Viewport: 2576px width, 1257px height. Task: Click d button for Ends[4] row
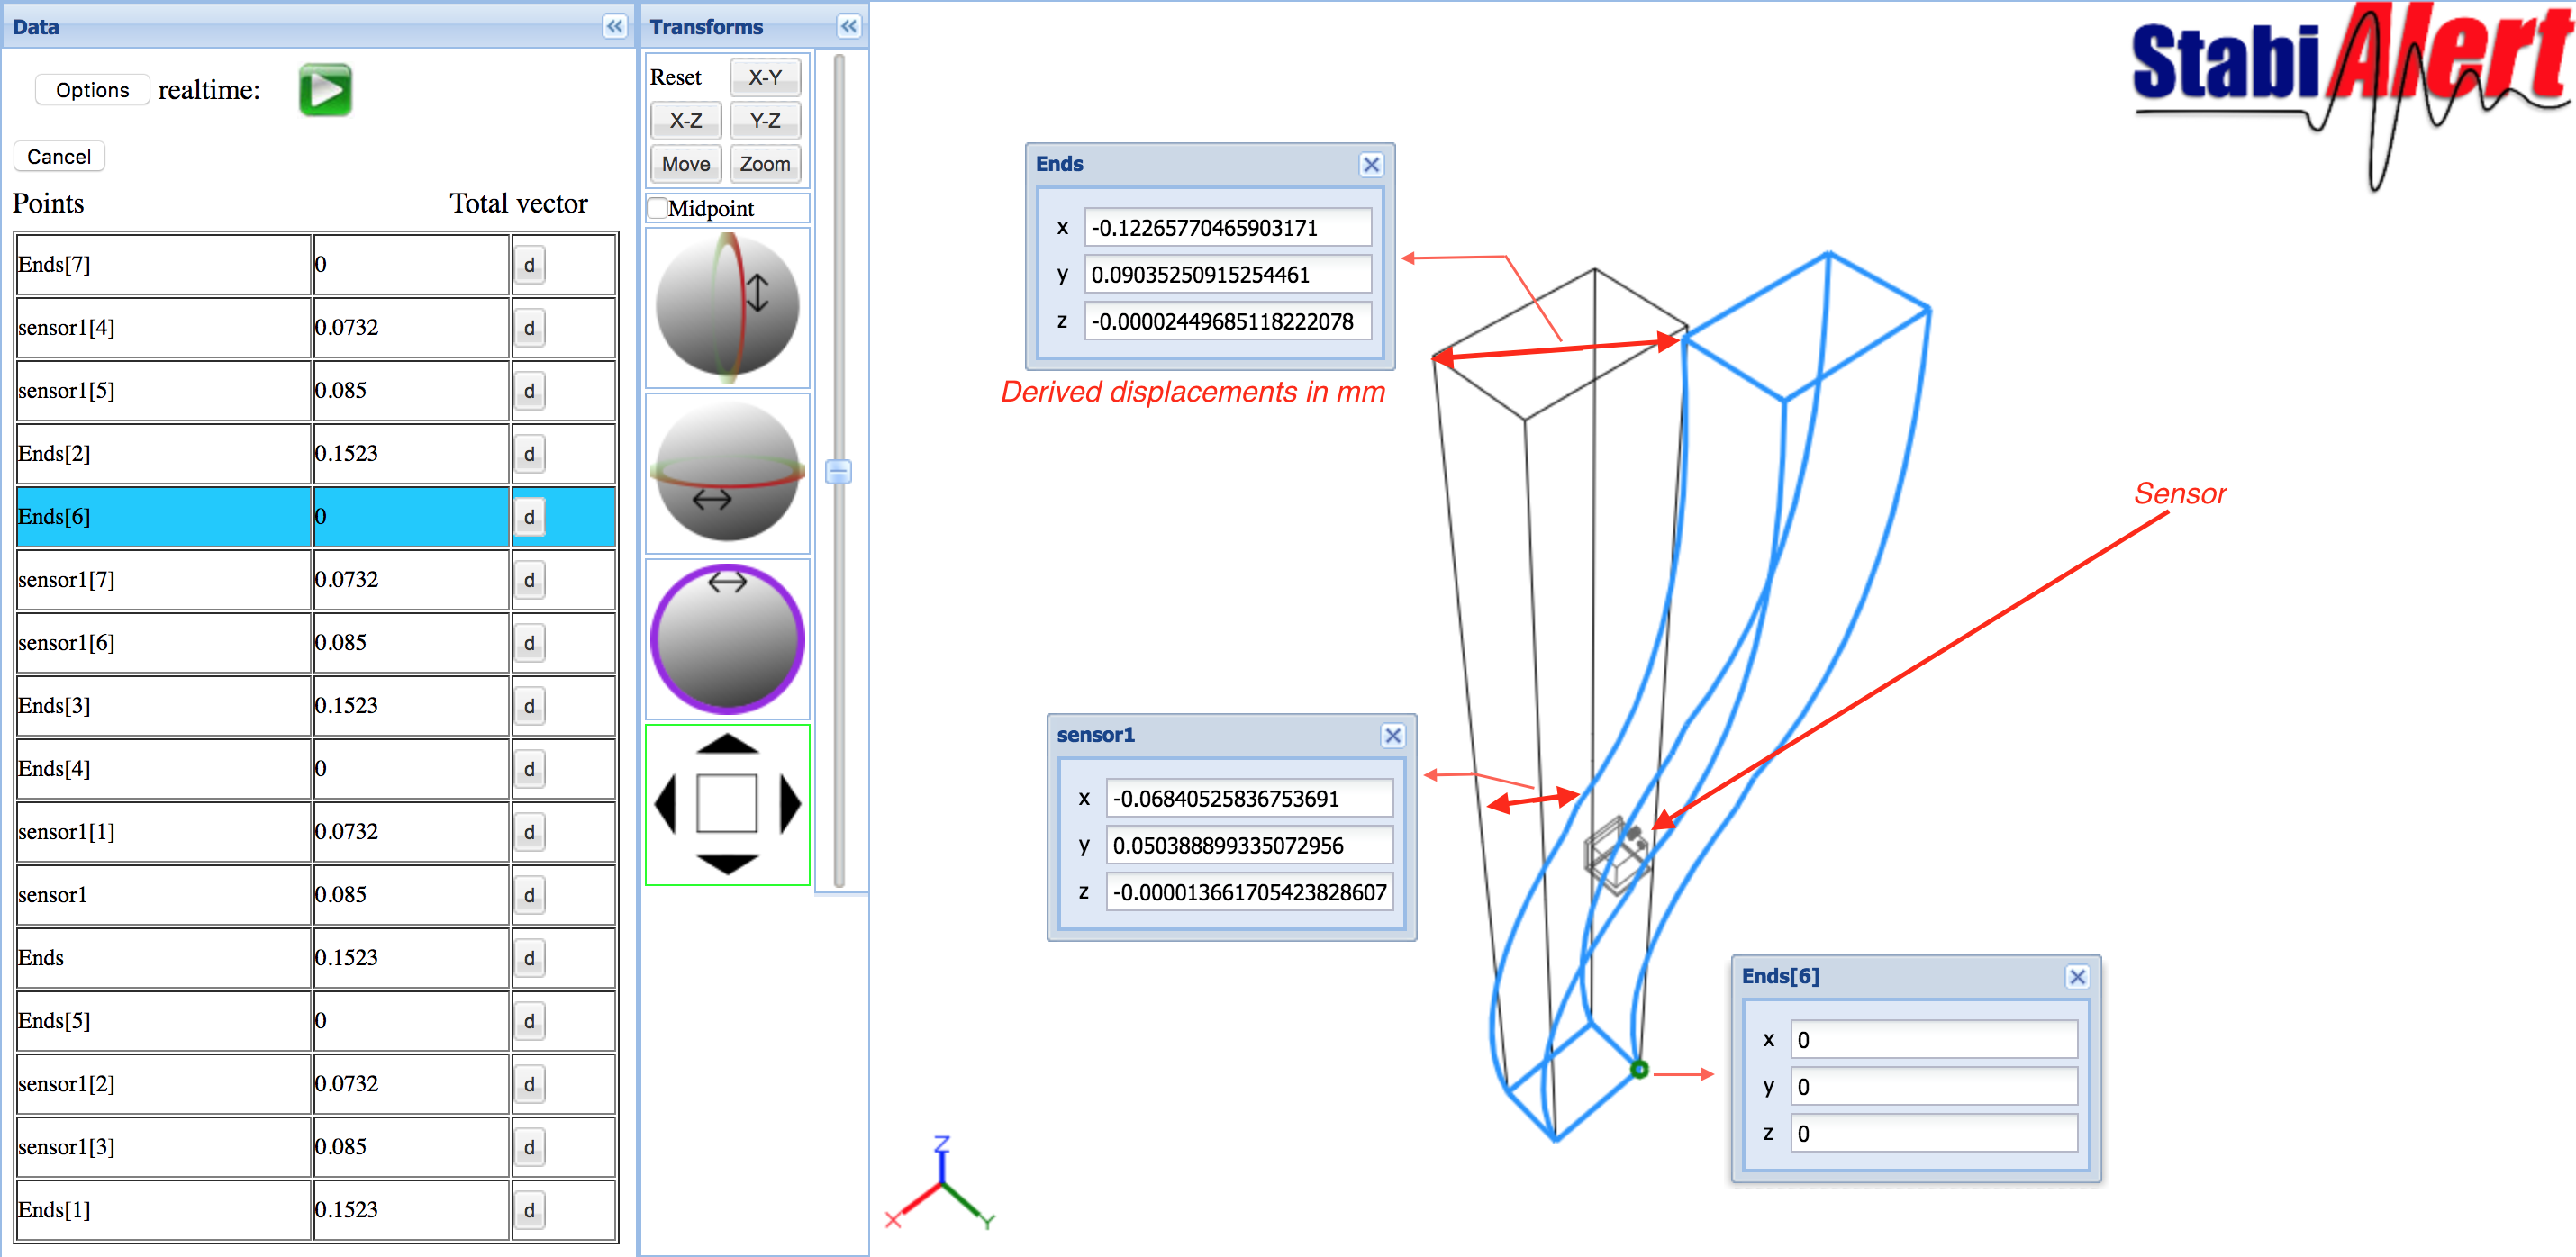[x=529, y=769]
